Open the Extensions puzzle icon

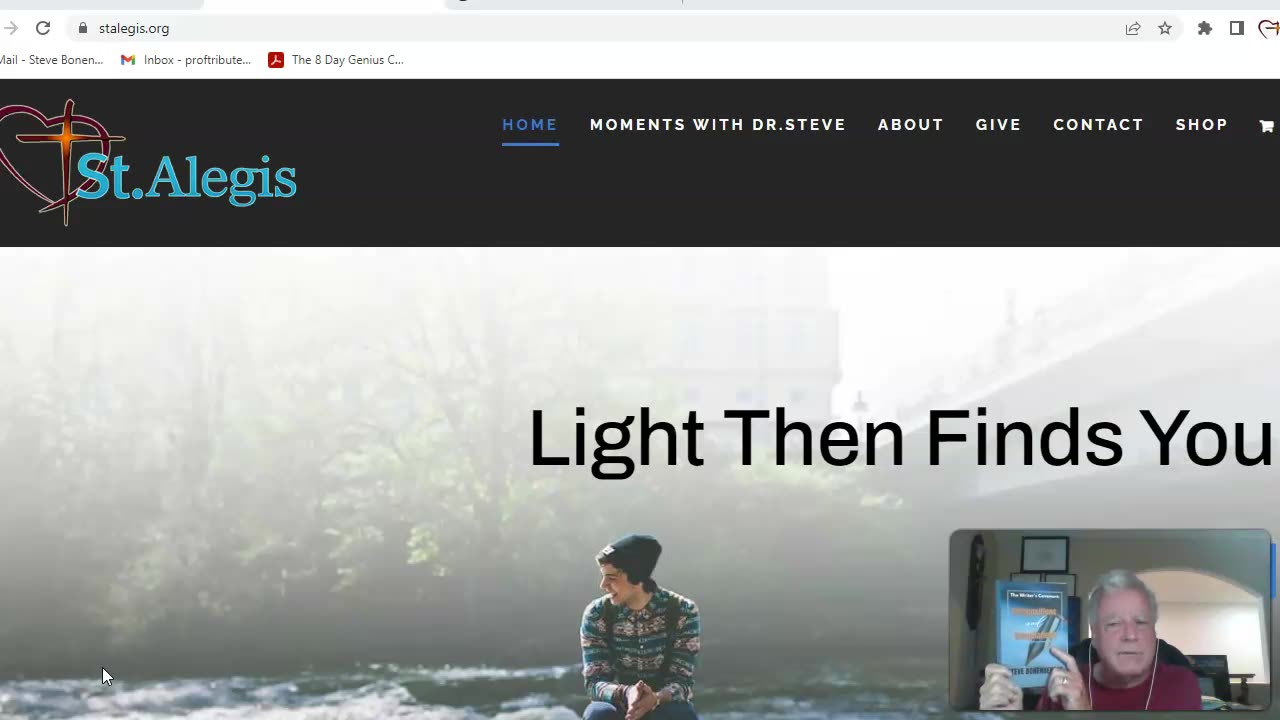click(x=1205, y=28)
